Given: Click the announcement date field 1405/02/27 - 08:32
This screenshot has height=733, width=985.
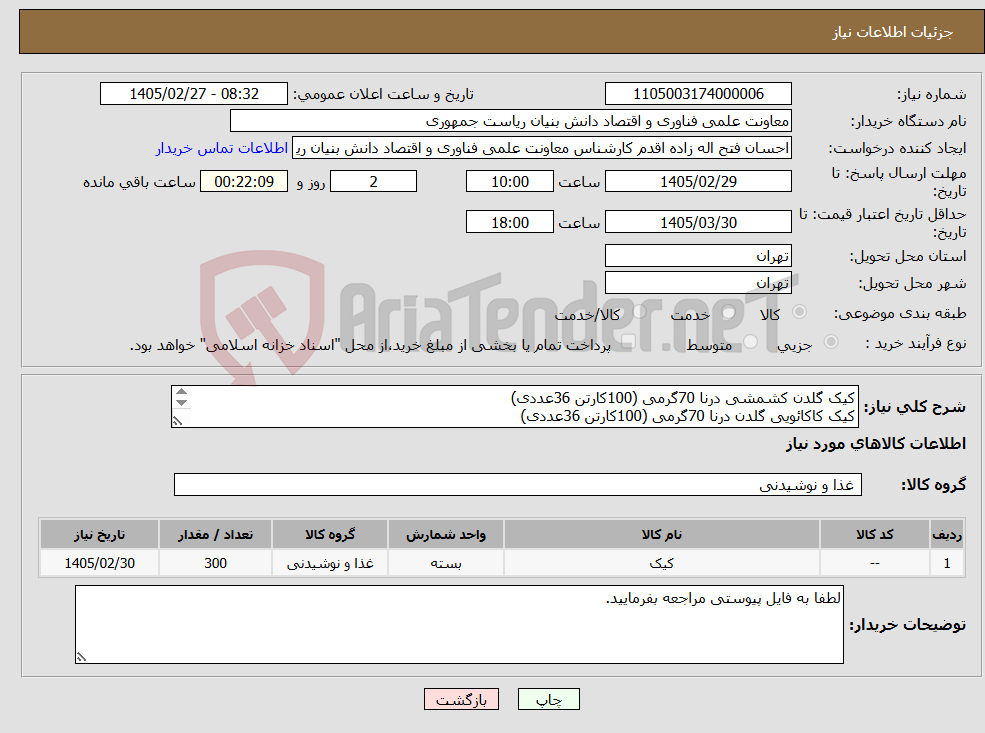Looking at the screenshot, I should [x=193, y=94].
